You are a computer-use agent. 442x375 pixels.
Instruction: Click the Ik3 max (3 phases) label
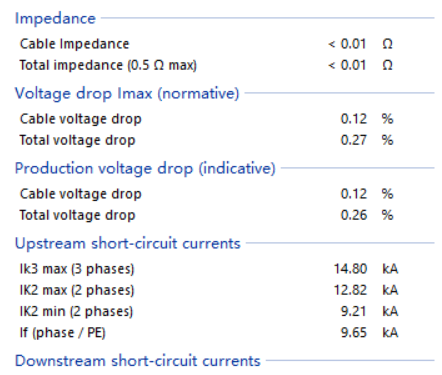tap(77, 269)
